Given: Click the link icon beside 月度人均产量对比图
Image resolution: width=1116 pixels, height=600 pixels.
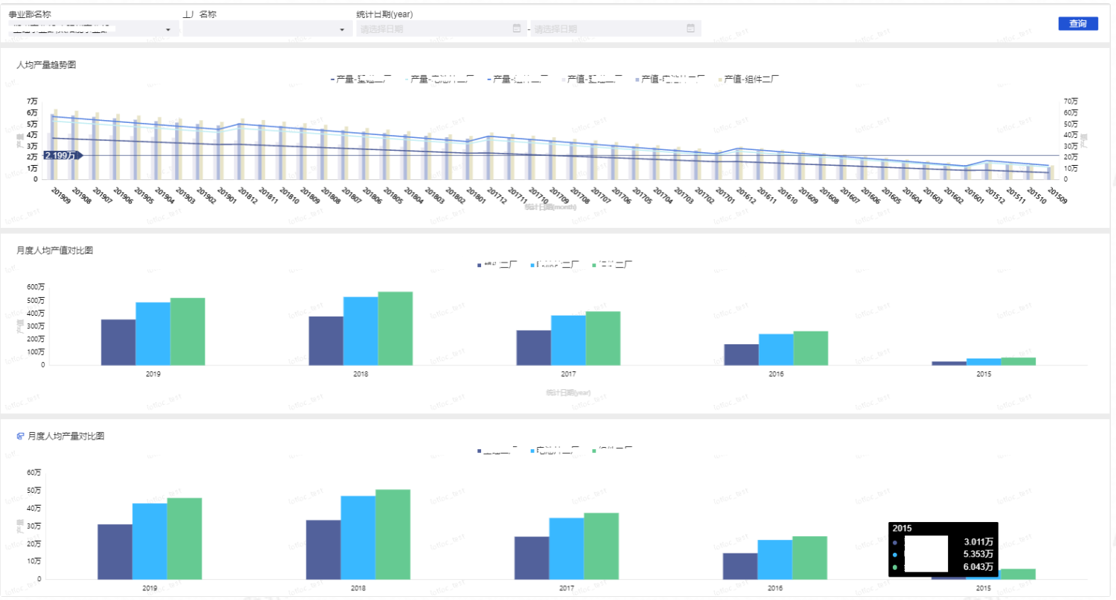Looking at the screenshot, I should click(20, 436).
